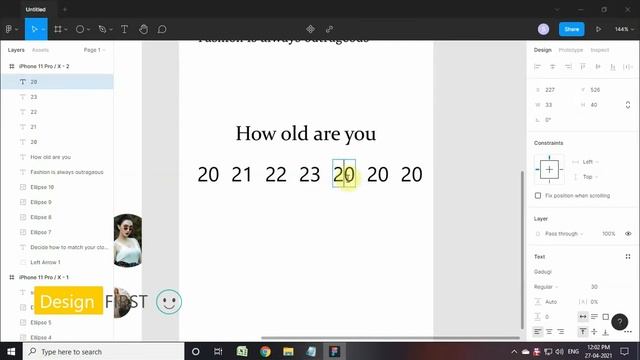640x360 pixels.
Task: Toggle constrain proportions lock
Action: [628, 105]
